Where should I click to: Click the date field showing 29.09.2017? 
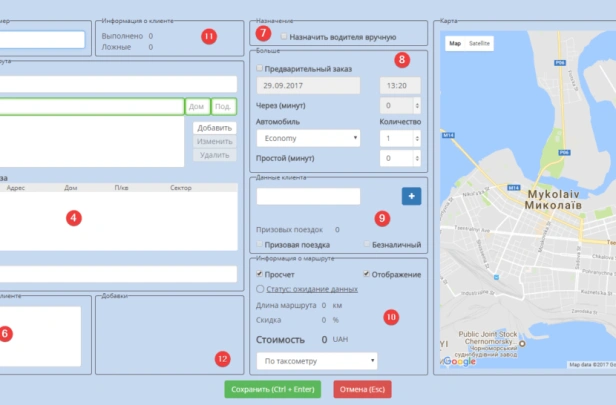[x=314, y=86]
